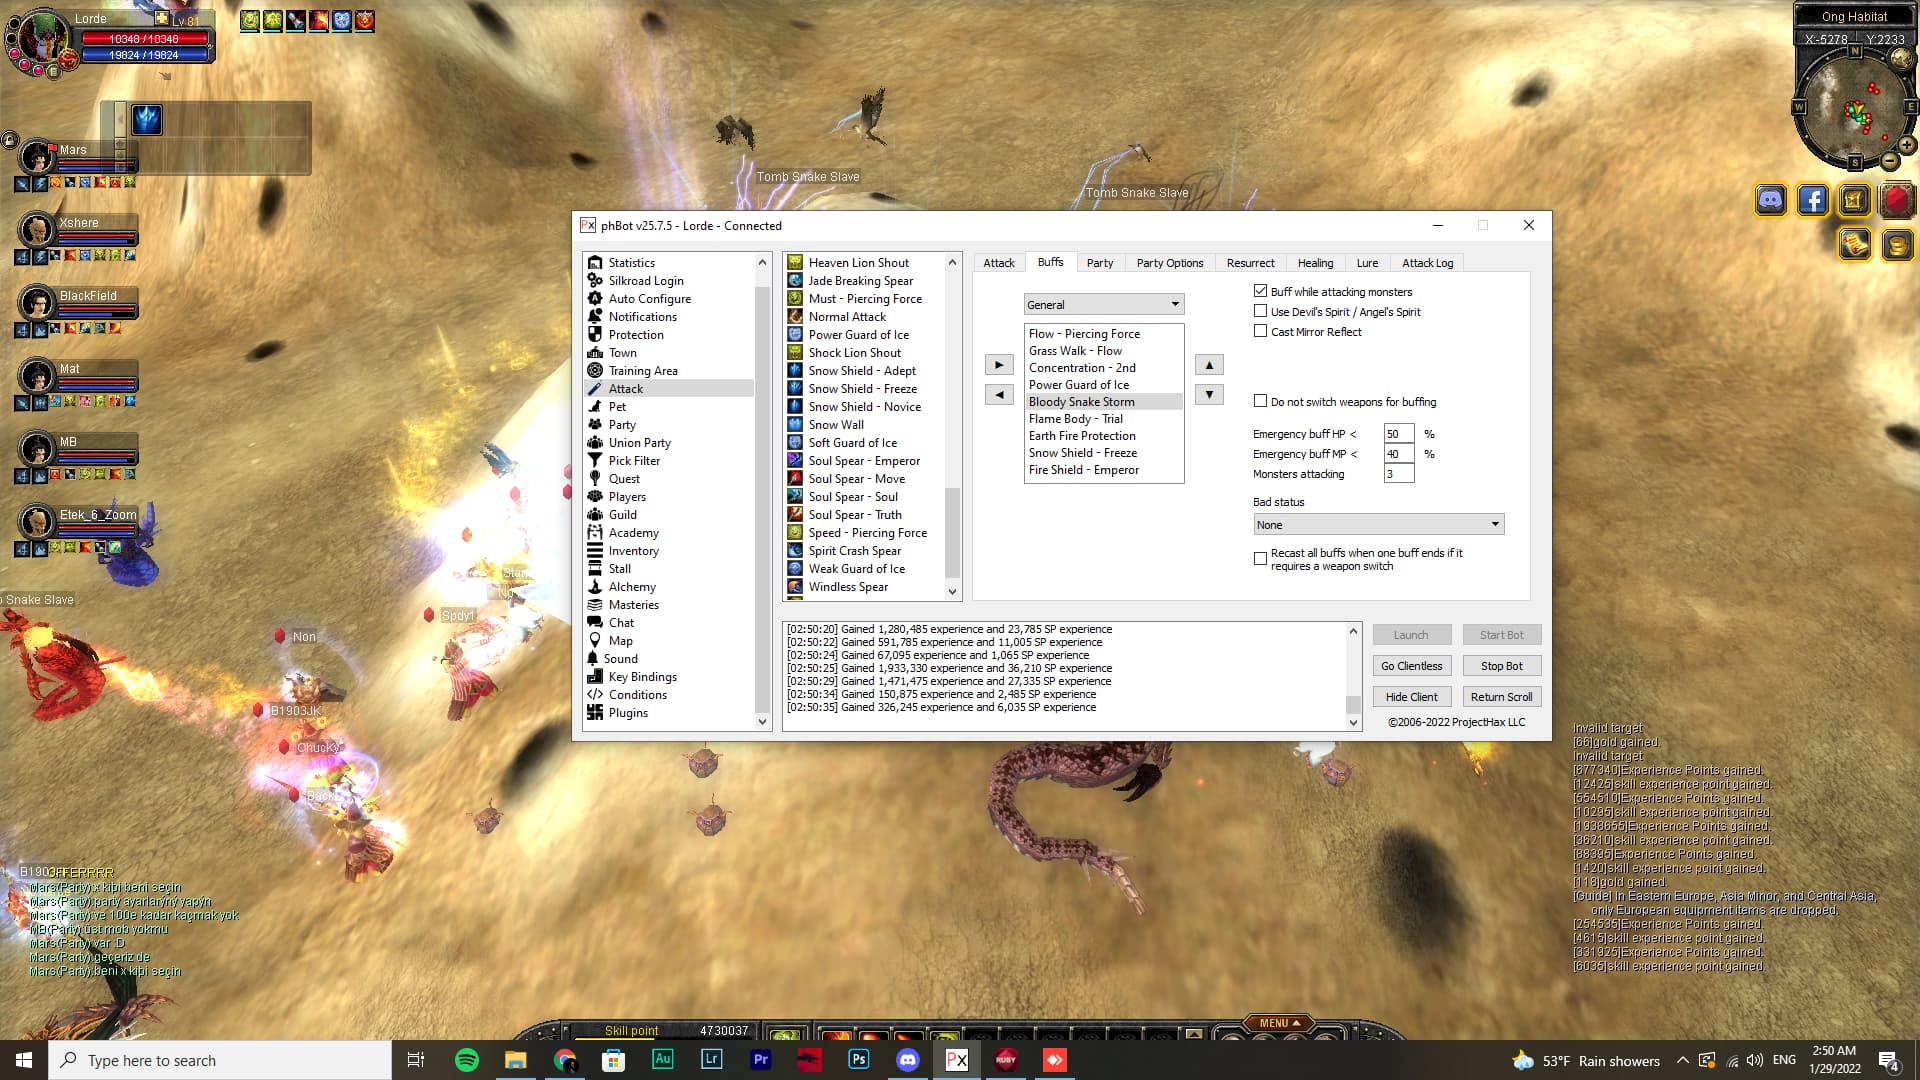Click the Stop Bot button

point(1501,666)
